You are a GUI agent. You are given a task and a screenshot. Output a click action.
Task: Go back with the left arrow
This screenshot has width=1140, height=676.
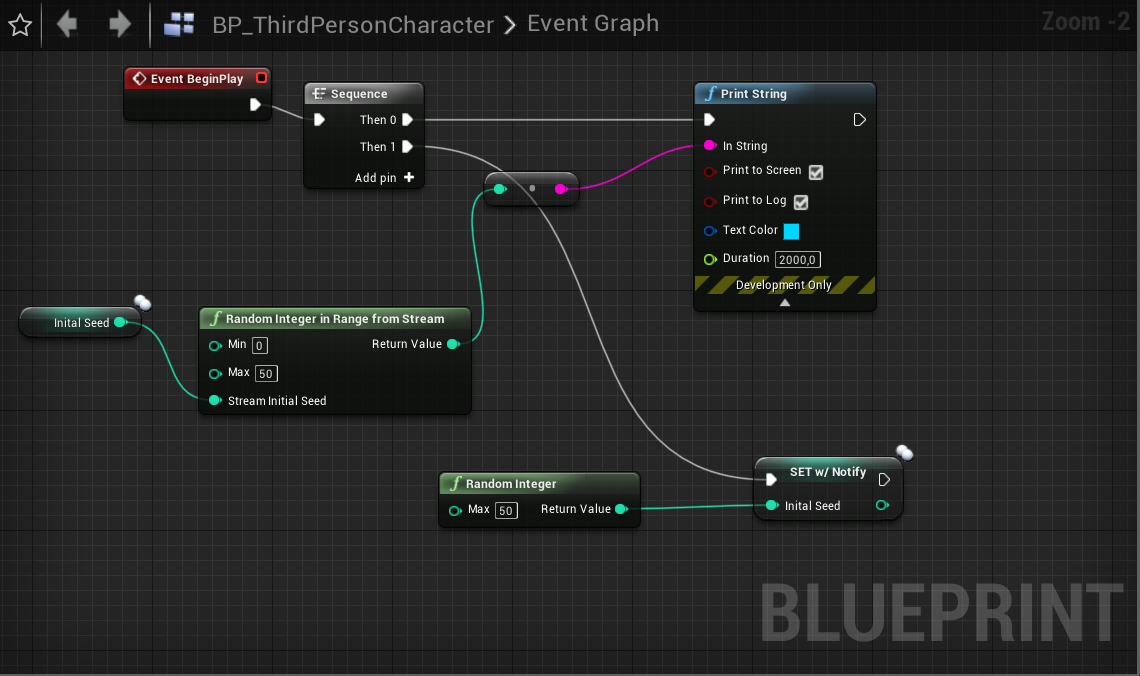point(68,24)
